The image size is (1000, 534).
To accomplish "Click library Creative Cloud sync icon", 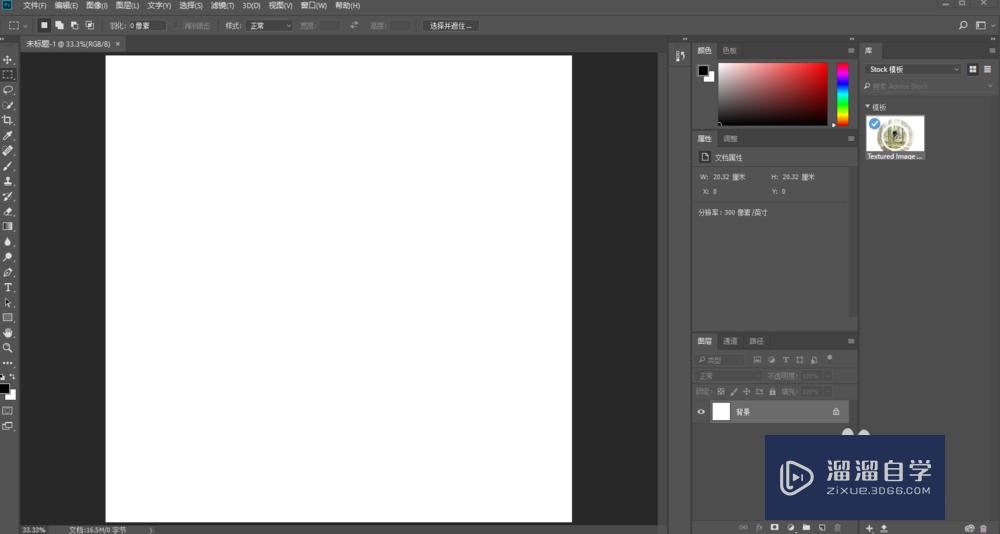I will coord(970,528).
